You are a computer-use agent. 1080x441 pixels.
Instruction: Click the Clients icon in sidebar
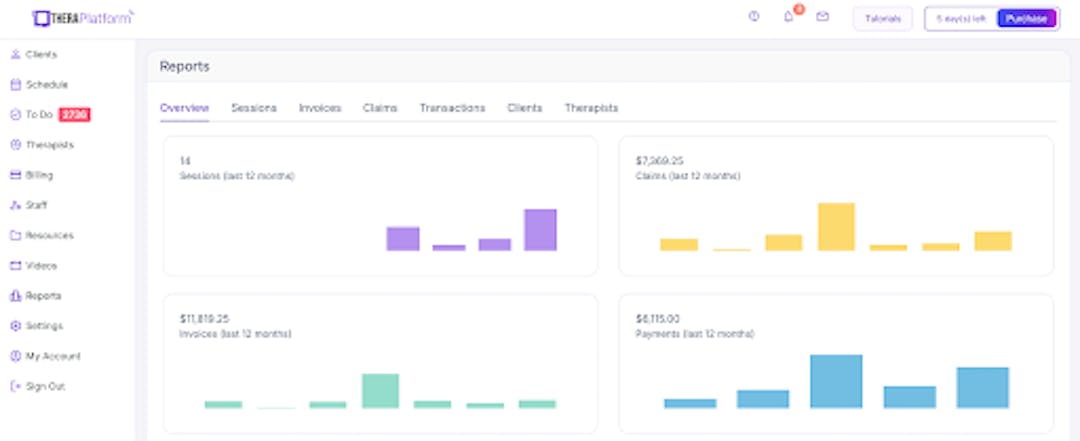(15, 55)
